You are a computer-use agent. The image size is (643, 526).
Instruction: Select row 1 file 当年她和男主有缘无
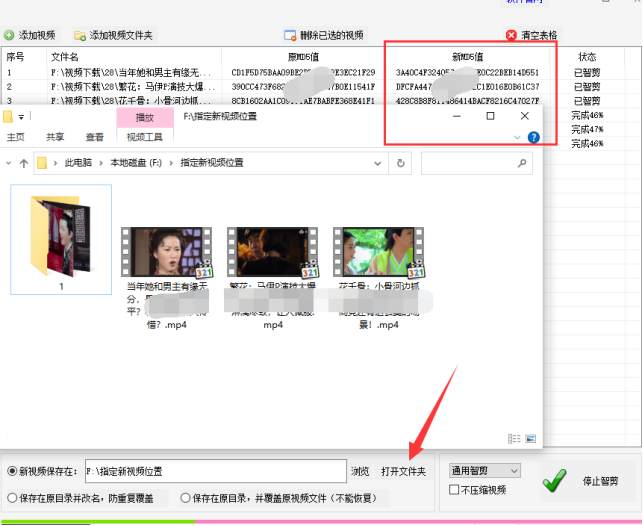click(x=131, y=73)
